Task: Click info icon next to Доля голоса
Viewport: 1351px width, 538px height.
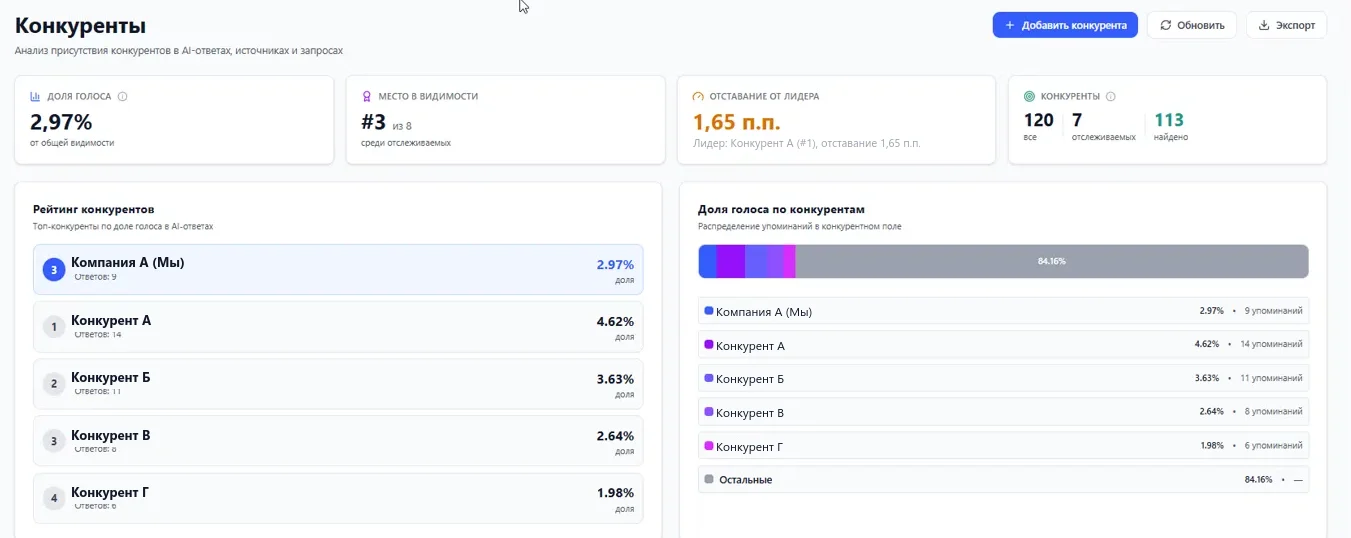Action: point(123,97)
